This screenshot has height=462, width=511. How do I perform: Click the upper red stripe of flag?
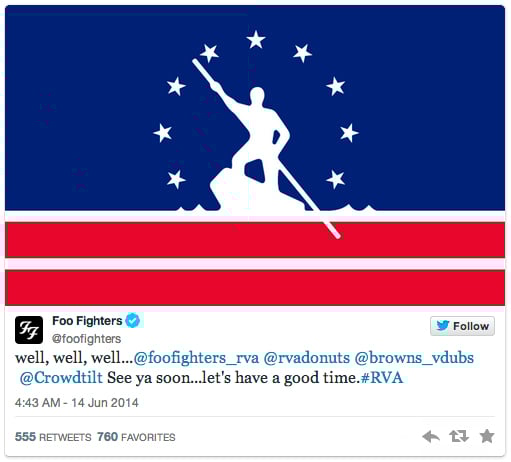[x=255, y=240]
